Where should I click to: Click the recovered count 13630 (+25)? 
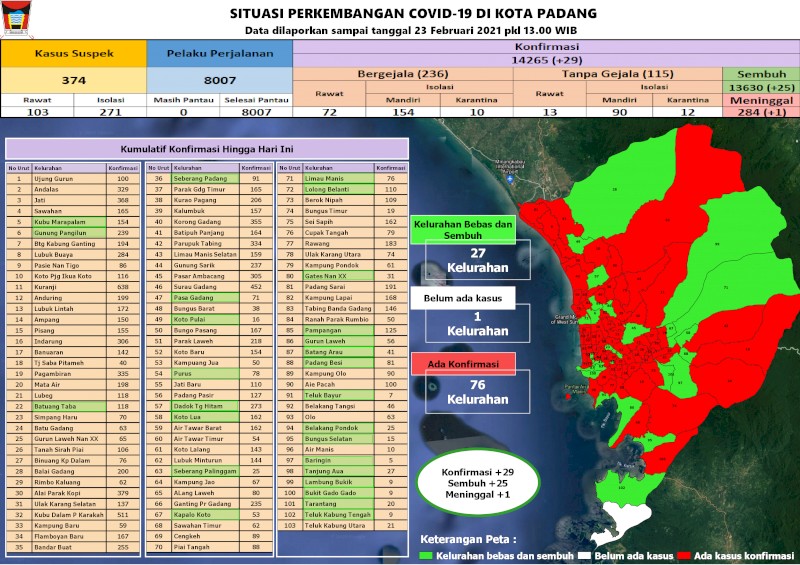point(761,87)
